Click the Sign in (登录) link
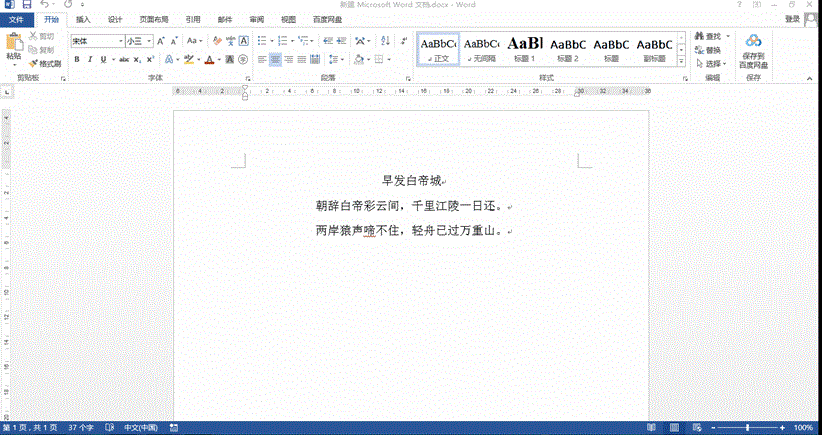The width and height of the screenshot is (822, 435). tap(792, 19)
